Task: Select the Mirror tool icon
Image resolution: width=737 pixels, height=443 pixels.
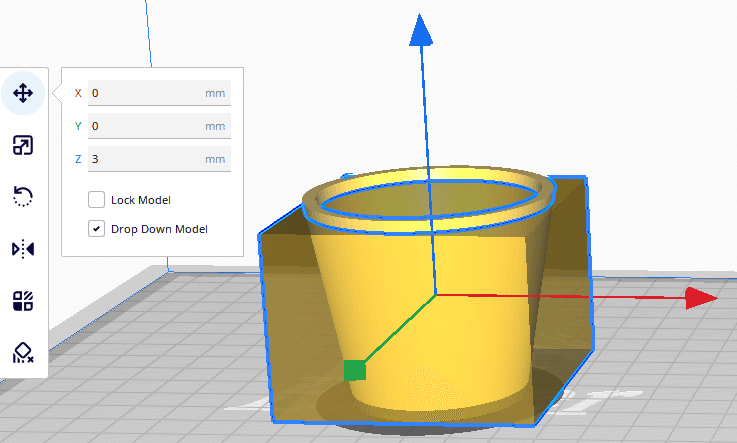Action: pos(23,249)
